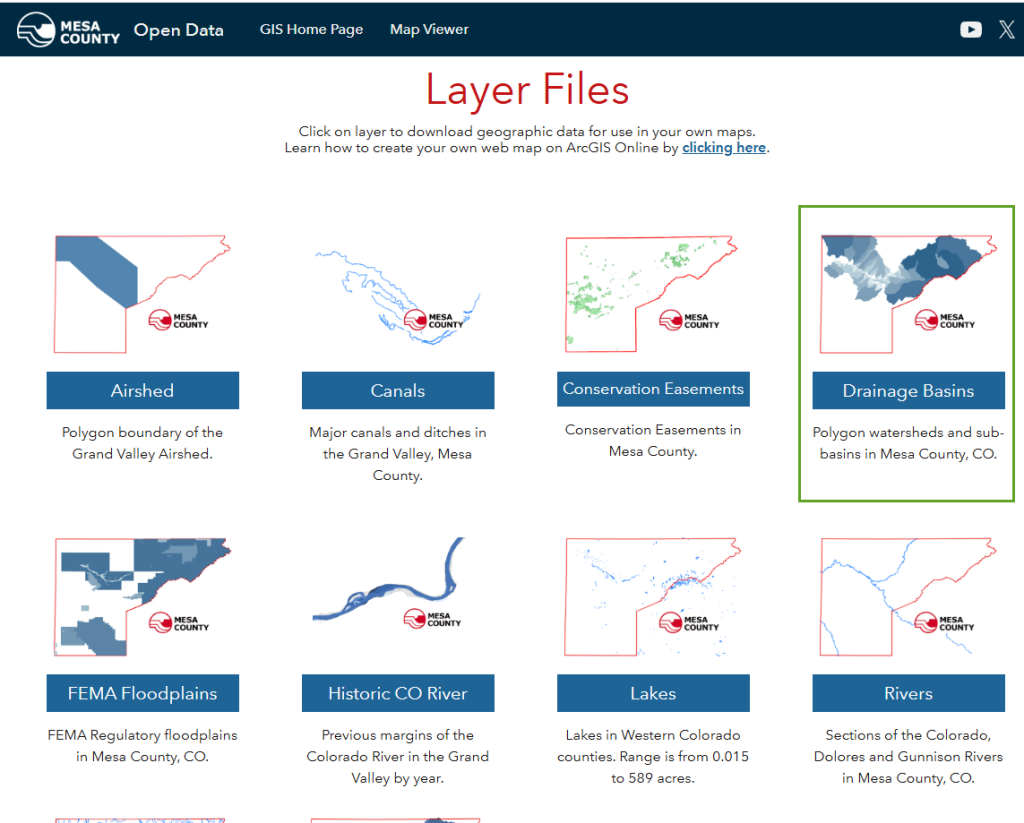This screenshot has height=823, width=1024.
Task: Click the Drainage Basins map thumbnail
Action: pyautogui.click(x=907, y=294)
